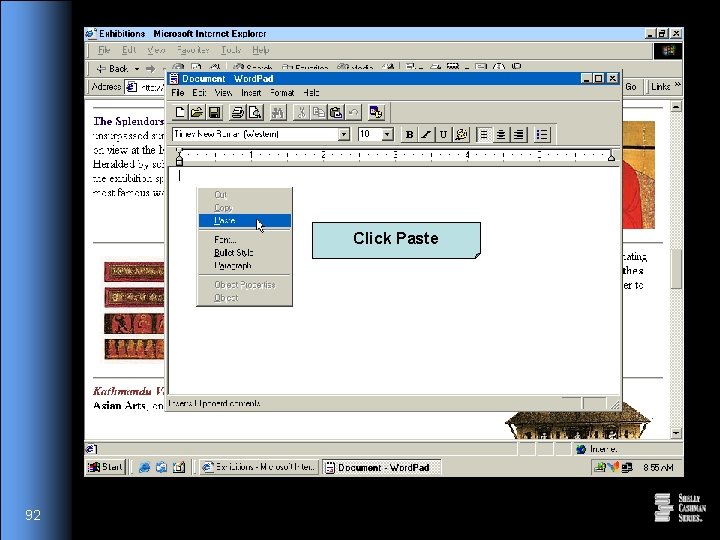Click the Internet Explorer quick launch icon
The height and width of the screenshot is (540, 720).
click(x=144, y=467)
